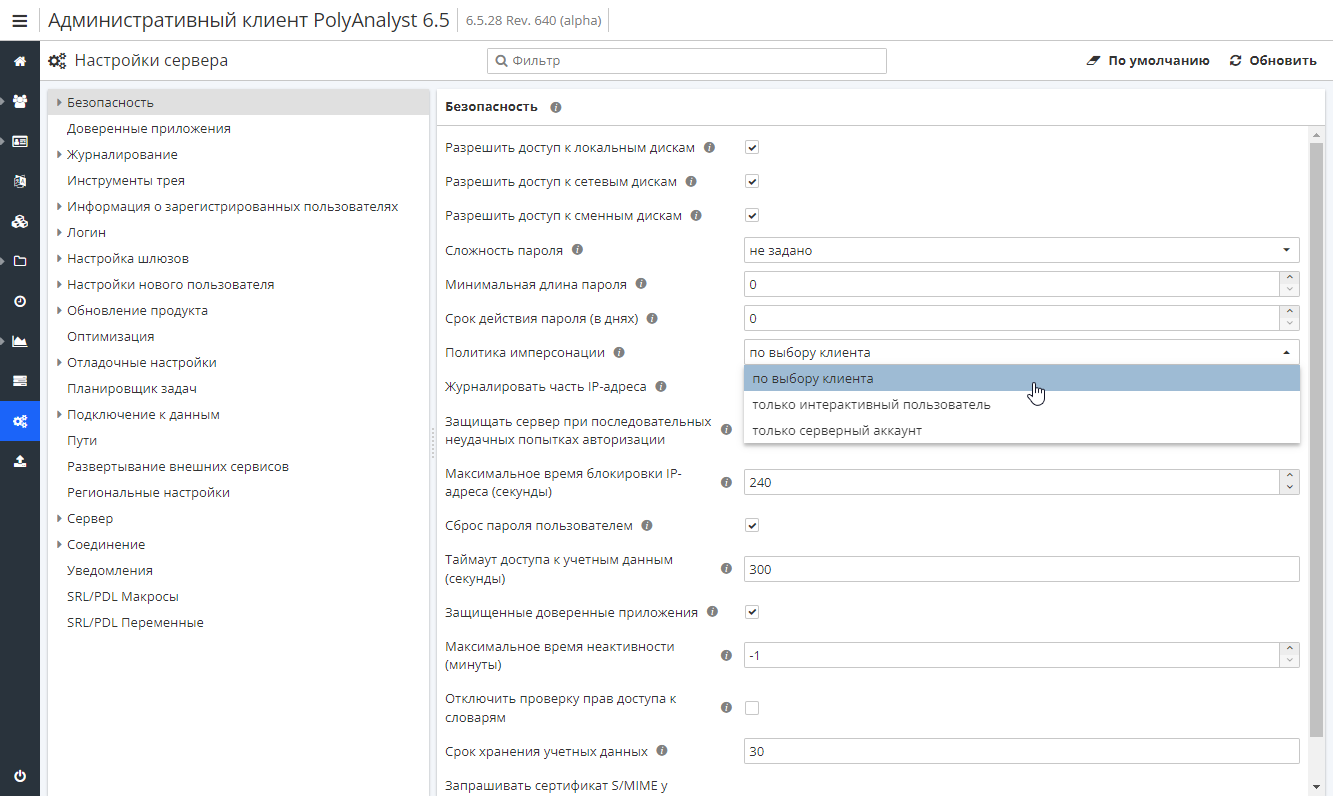Show info for Сброс пароля пользователем
The image size is (1333, 796).
click(647, 525)
